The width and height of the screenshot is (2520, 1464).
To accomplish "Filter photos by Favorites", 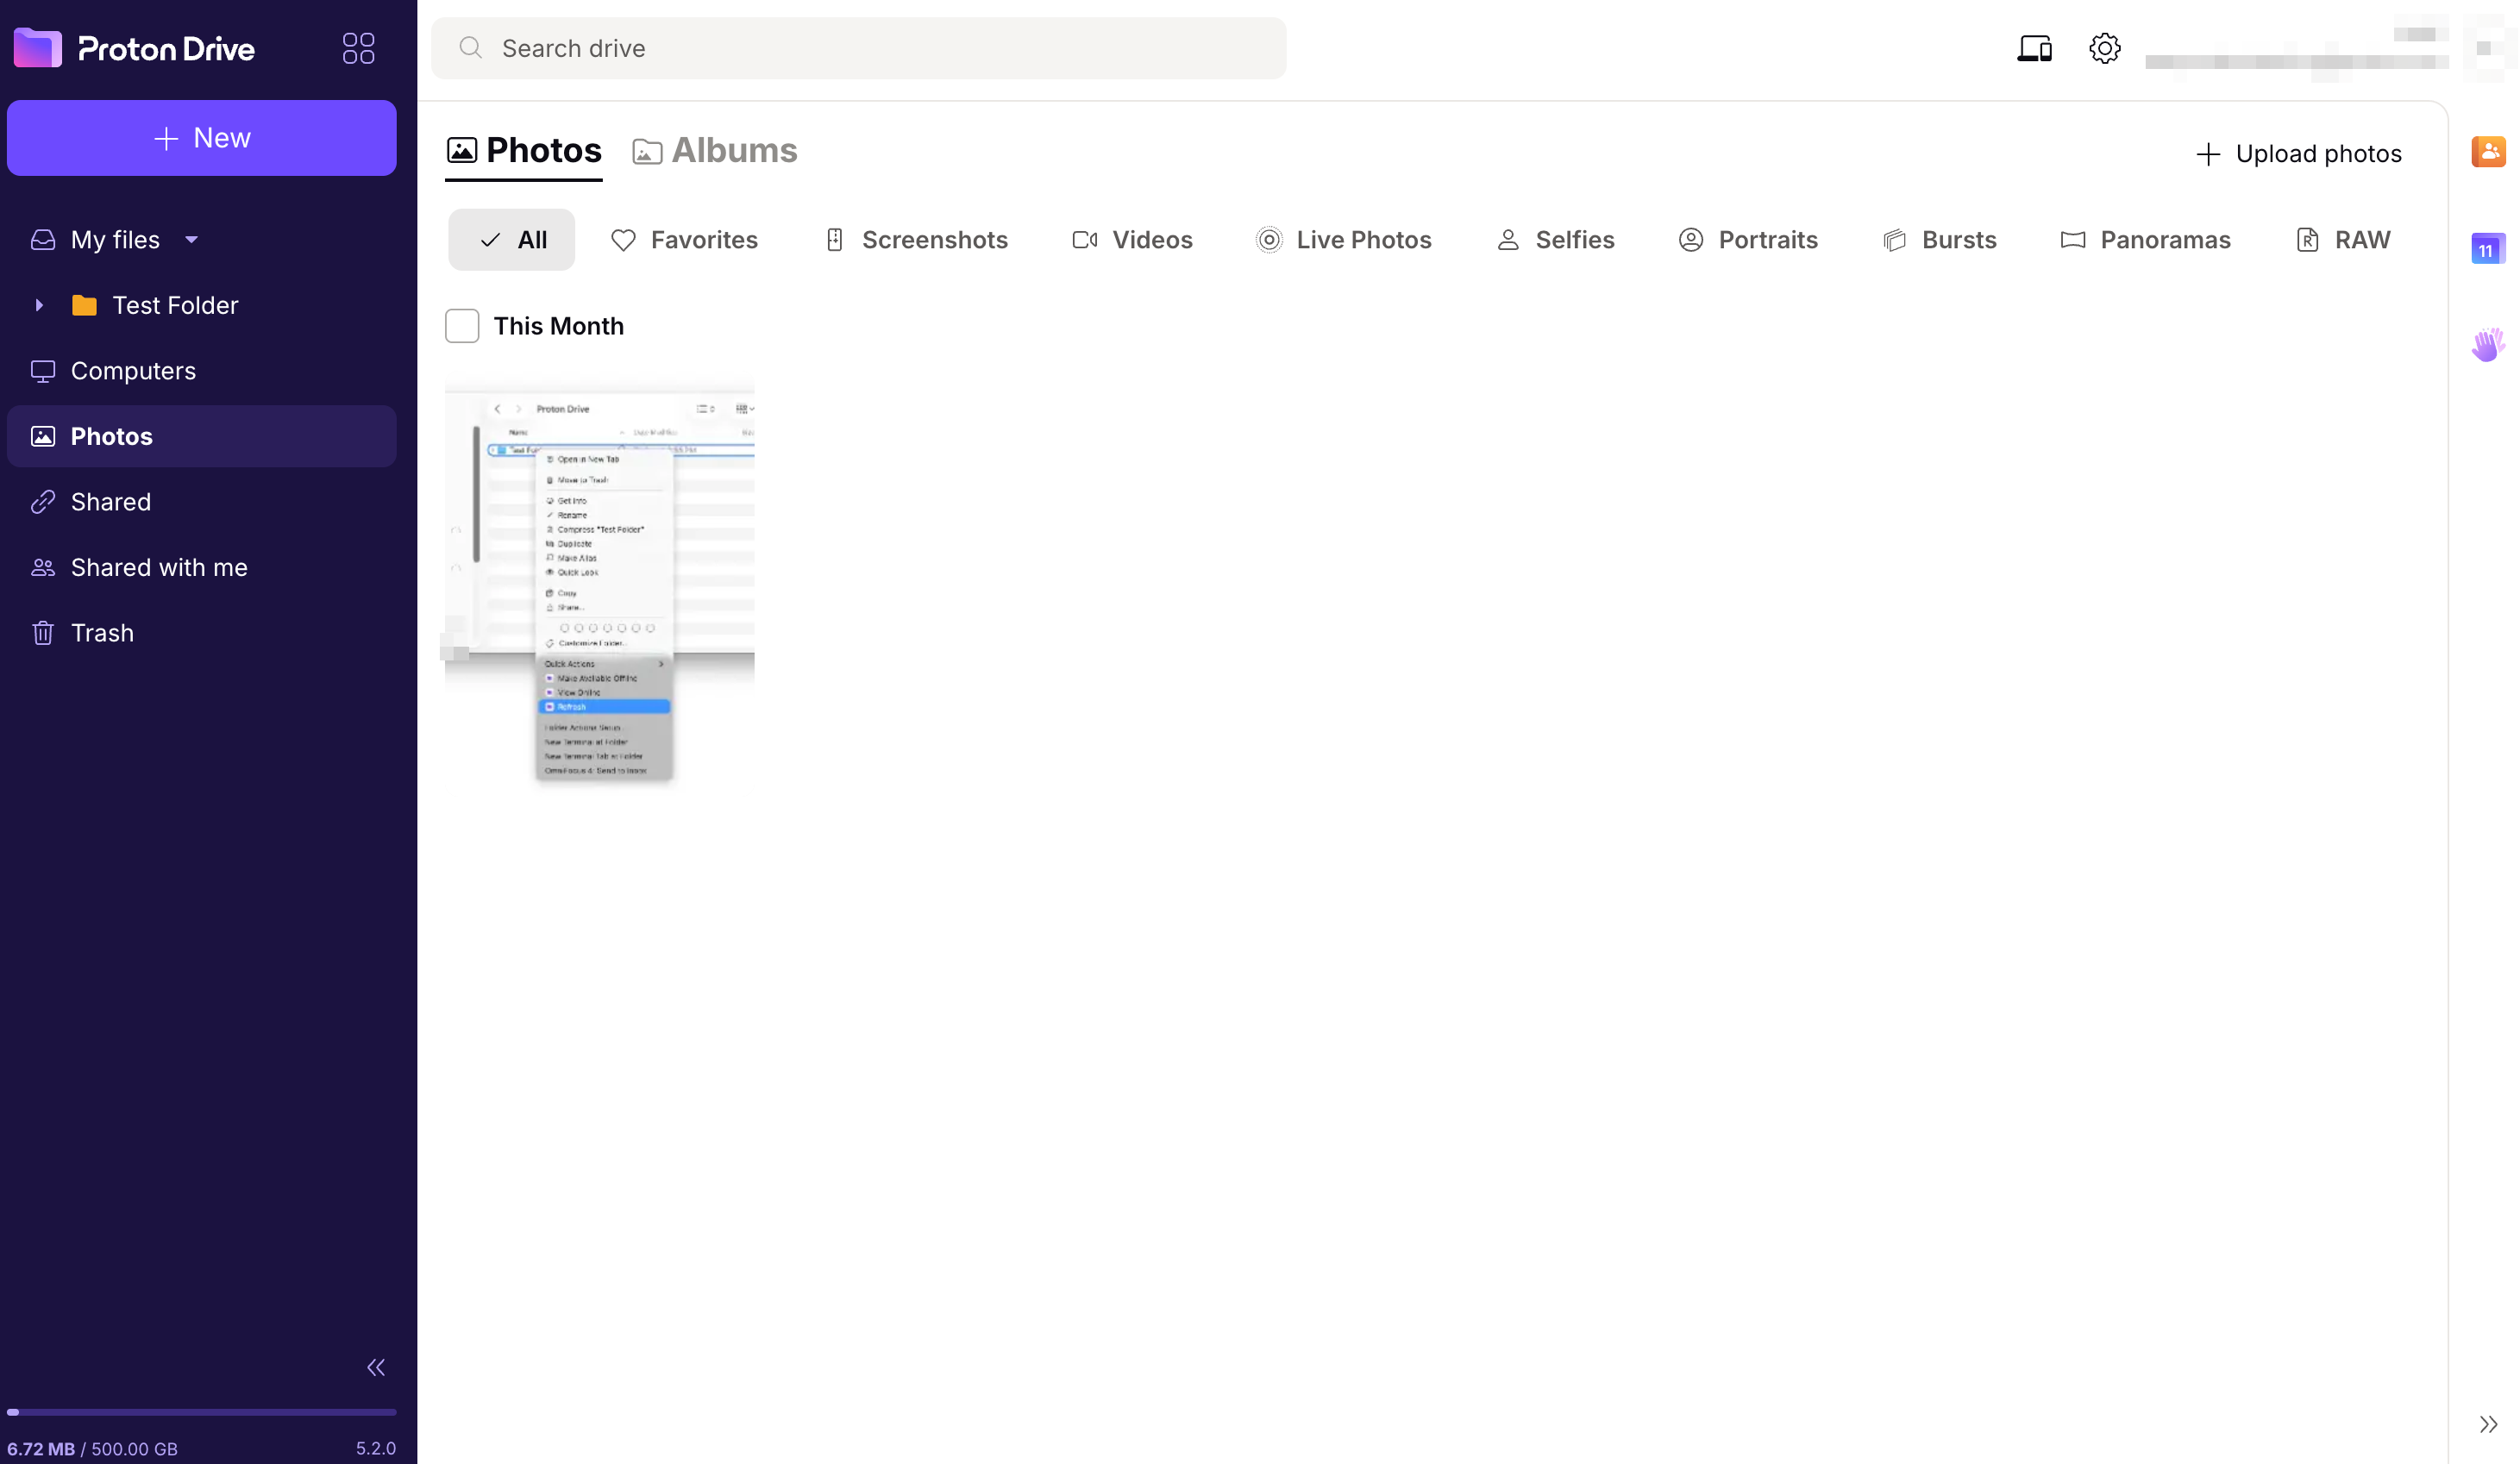I will (685, 240).
